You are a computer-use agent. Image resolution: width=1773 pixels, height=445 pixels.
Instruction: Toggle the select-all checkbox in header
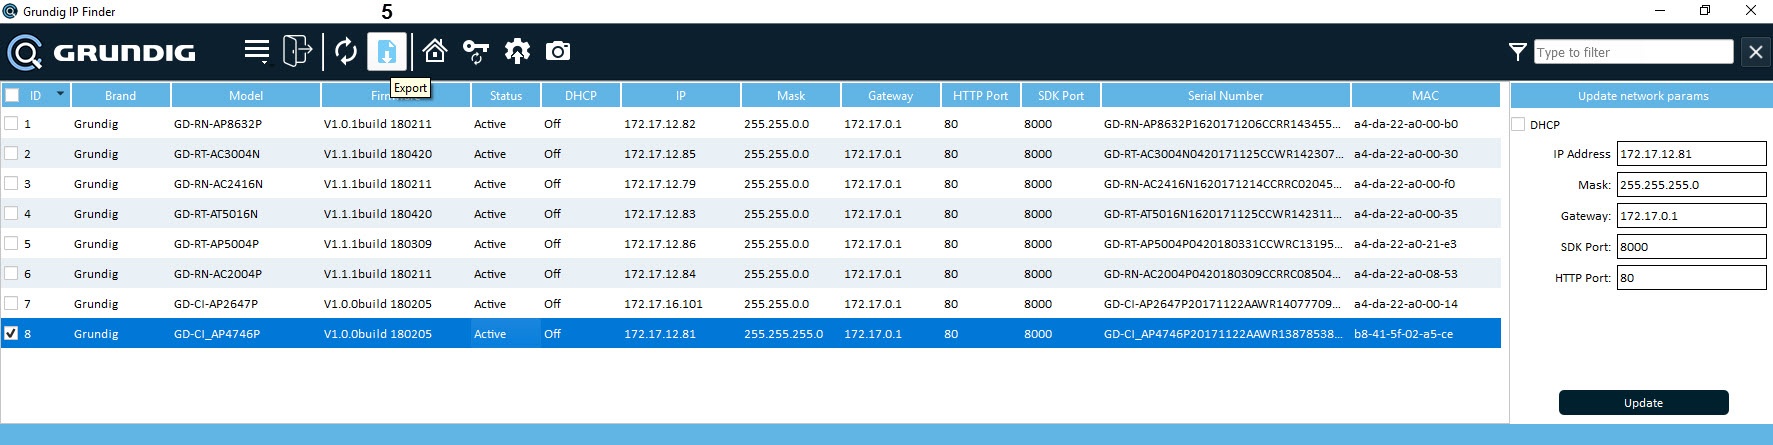pos(12,95)
